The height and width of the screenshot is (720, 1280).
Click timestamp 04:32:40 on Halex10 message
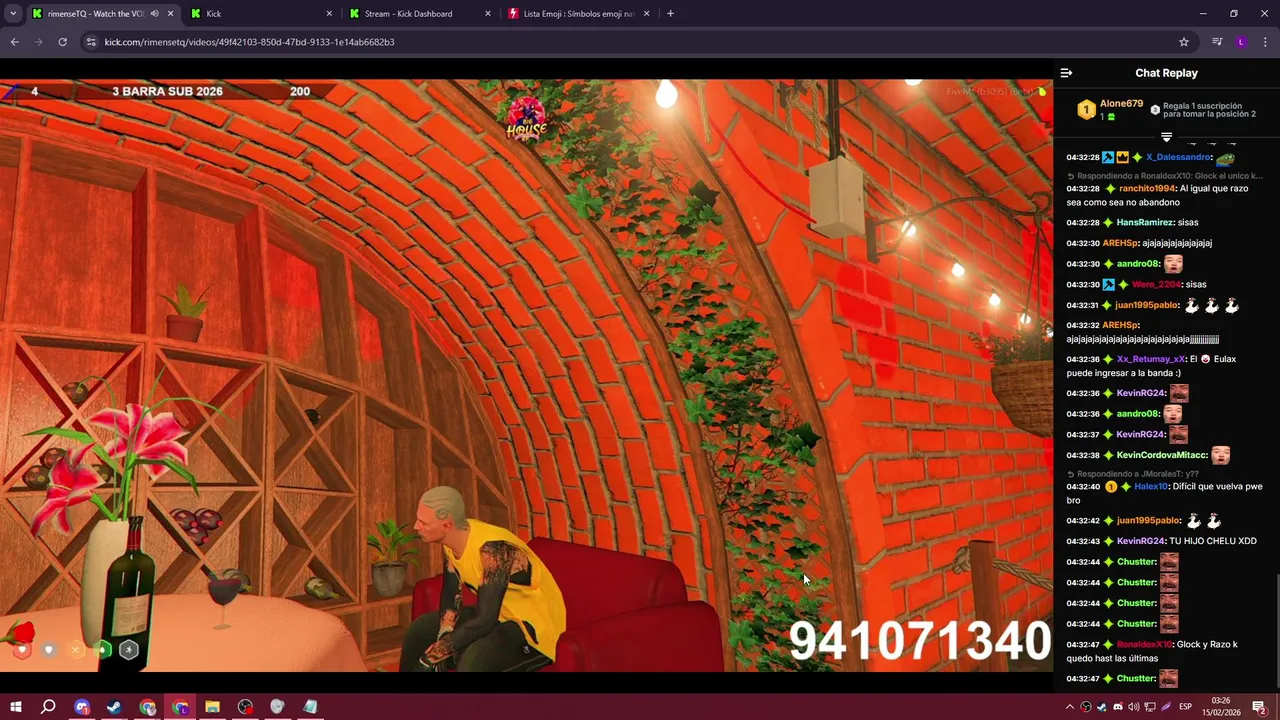point(1082,486)
